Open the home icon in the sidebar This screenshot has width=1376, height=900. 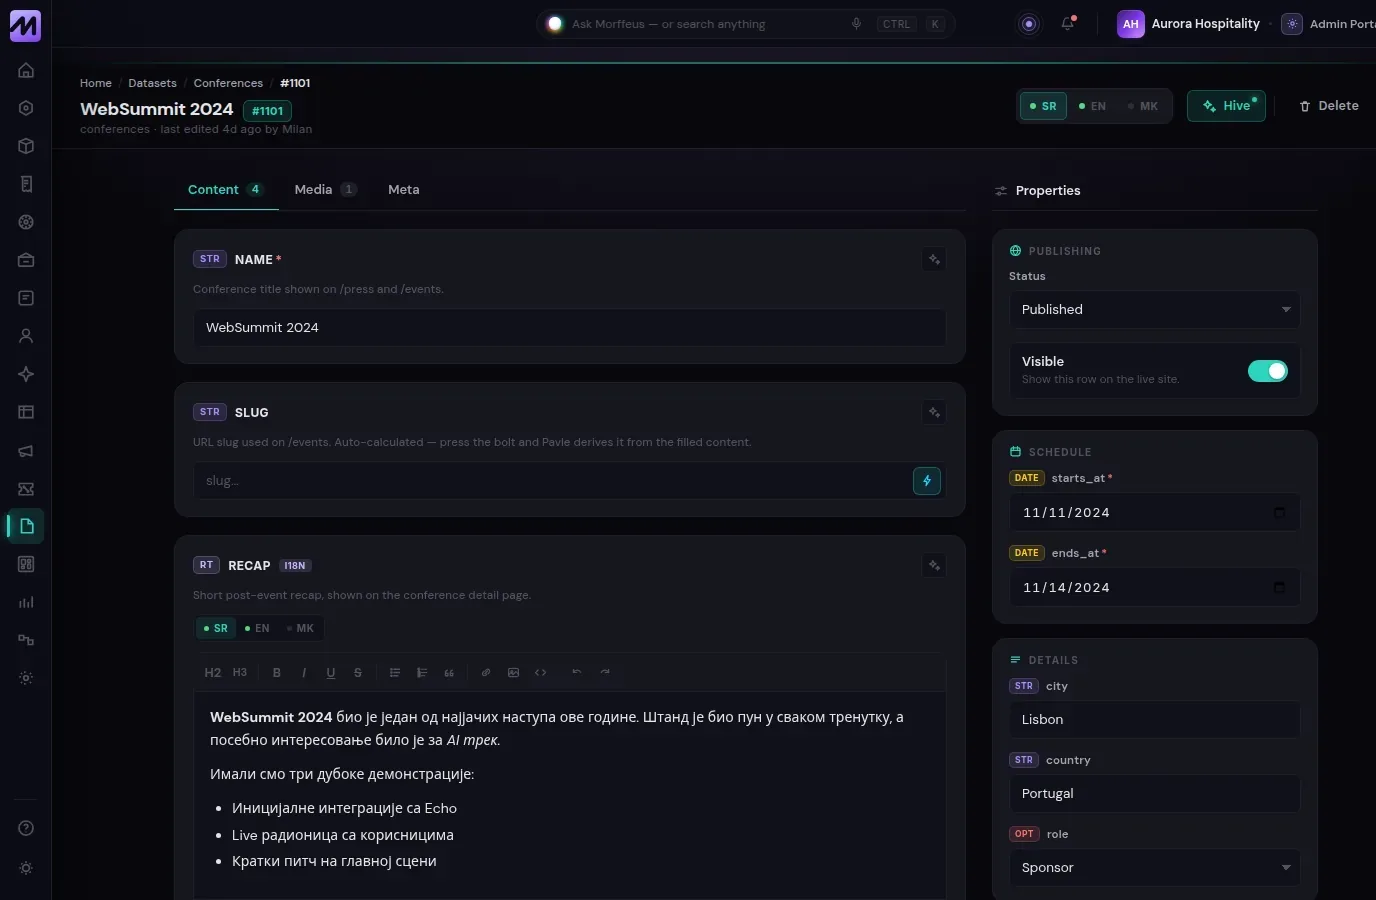[26, 70]
